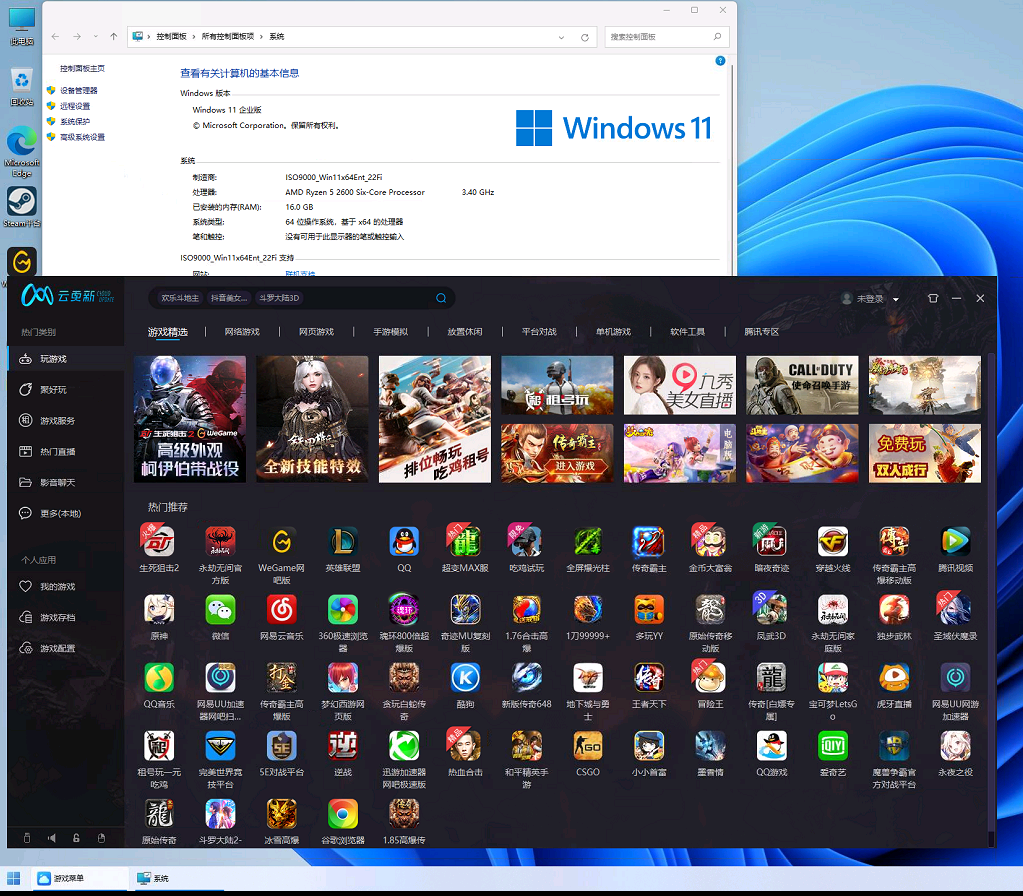Open the Call of Duty 使命召唤手游 banner

pos(802,385)
